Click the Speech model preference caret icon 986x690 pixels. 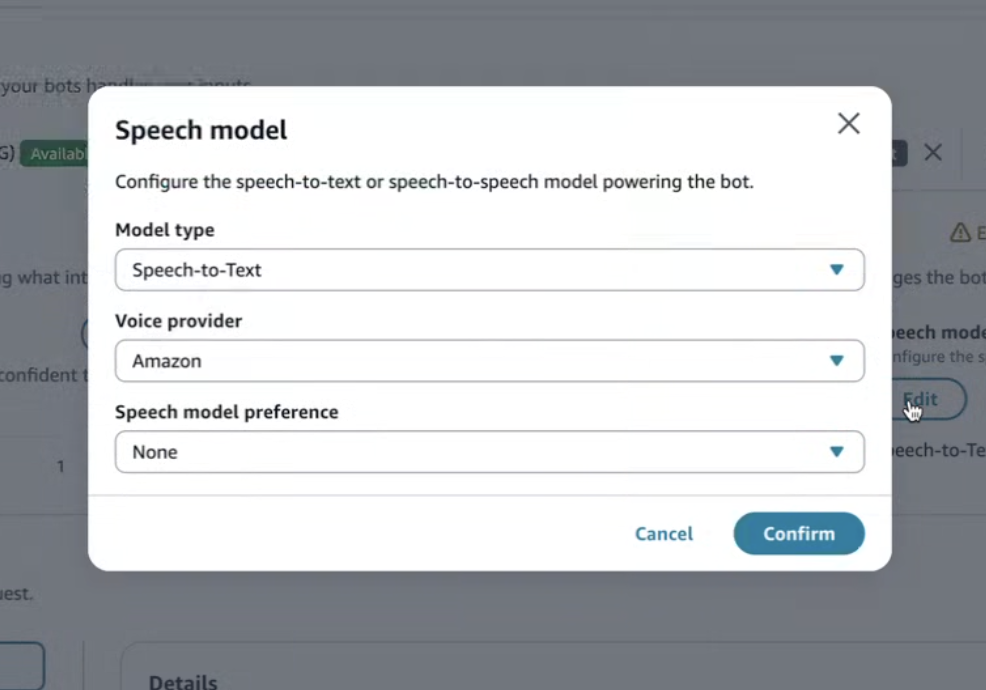(x=838, y=452)
